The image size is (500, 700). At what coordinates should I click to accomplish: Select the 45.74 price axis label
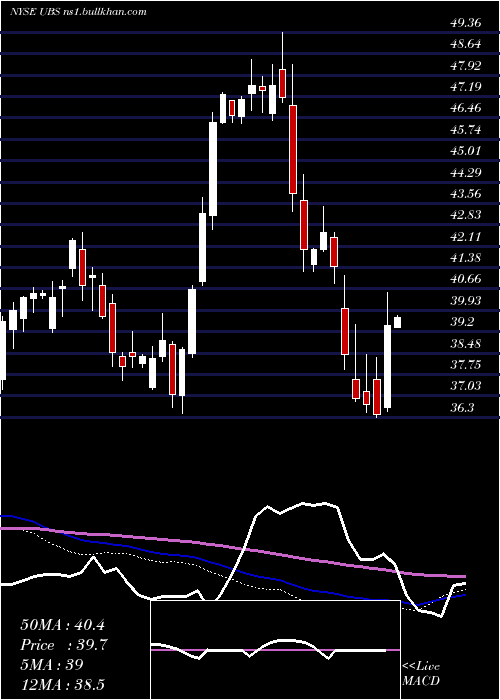pos(466,130)
